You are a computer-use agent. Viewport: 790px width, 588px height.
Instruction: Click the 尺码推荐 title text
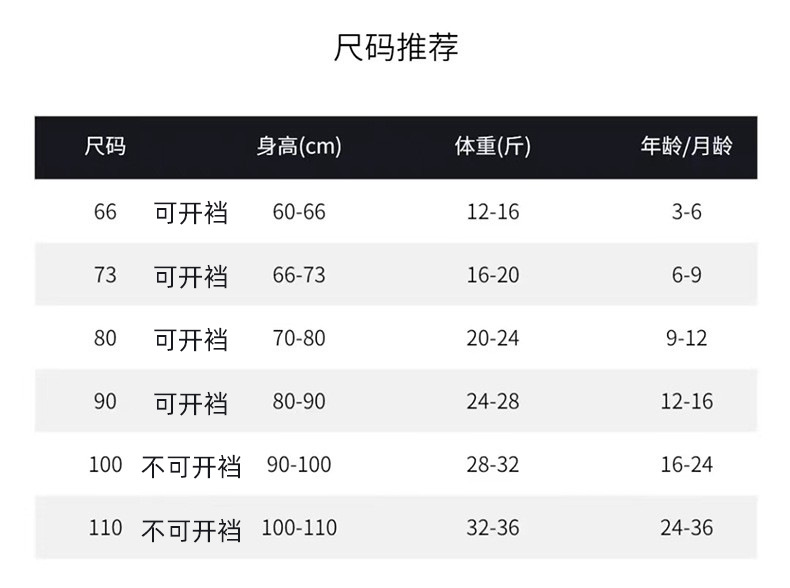click(x=395, y=48)
